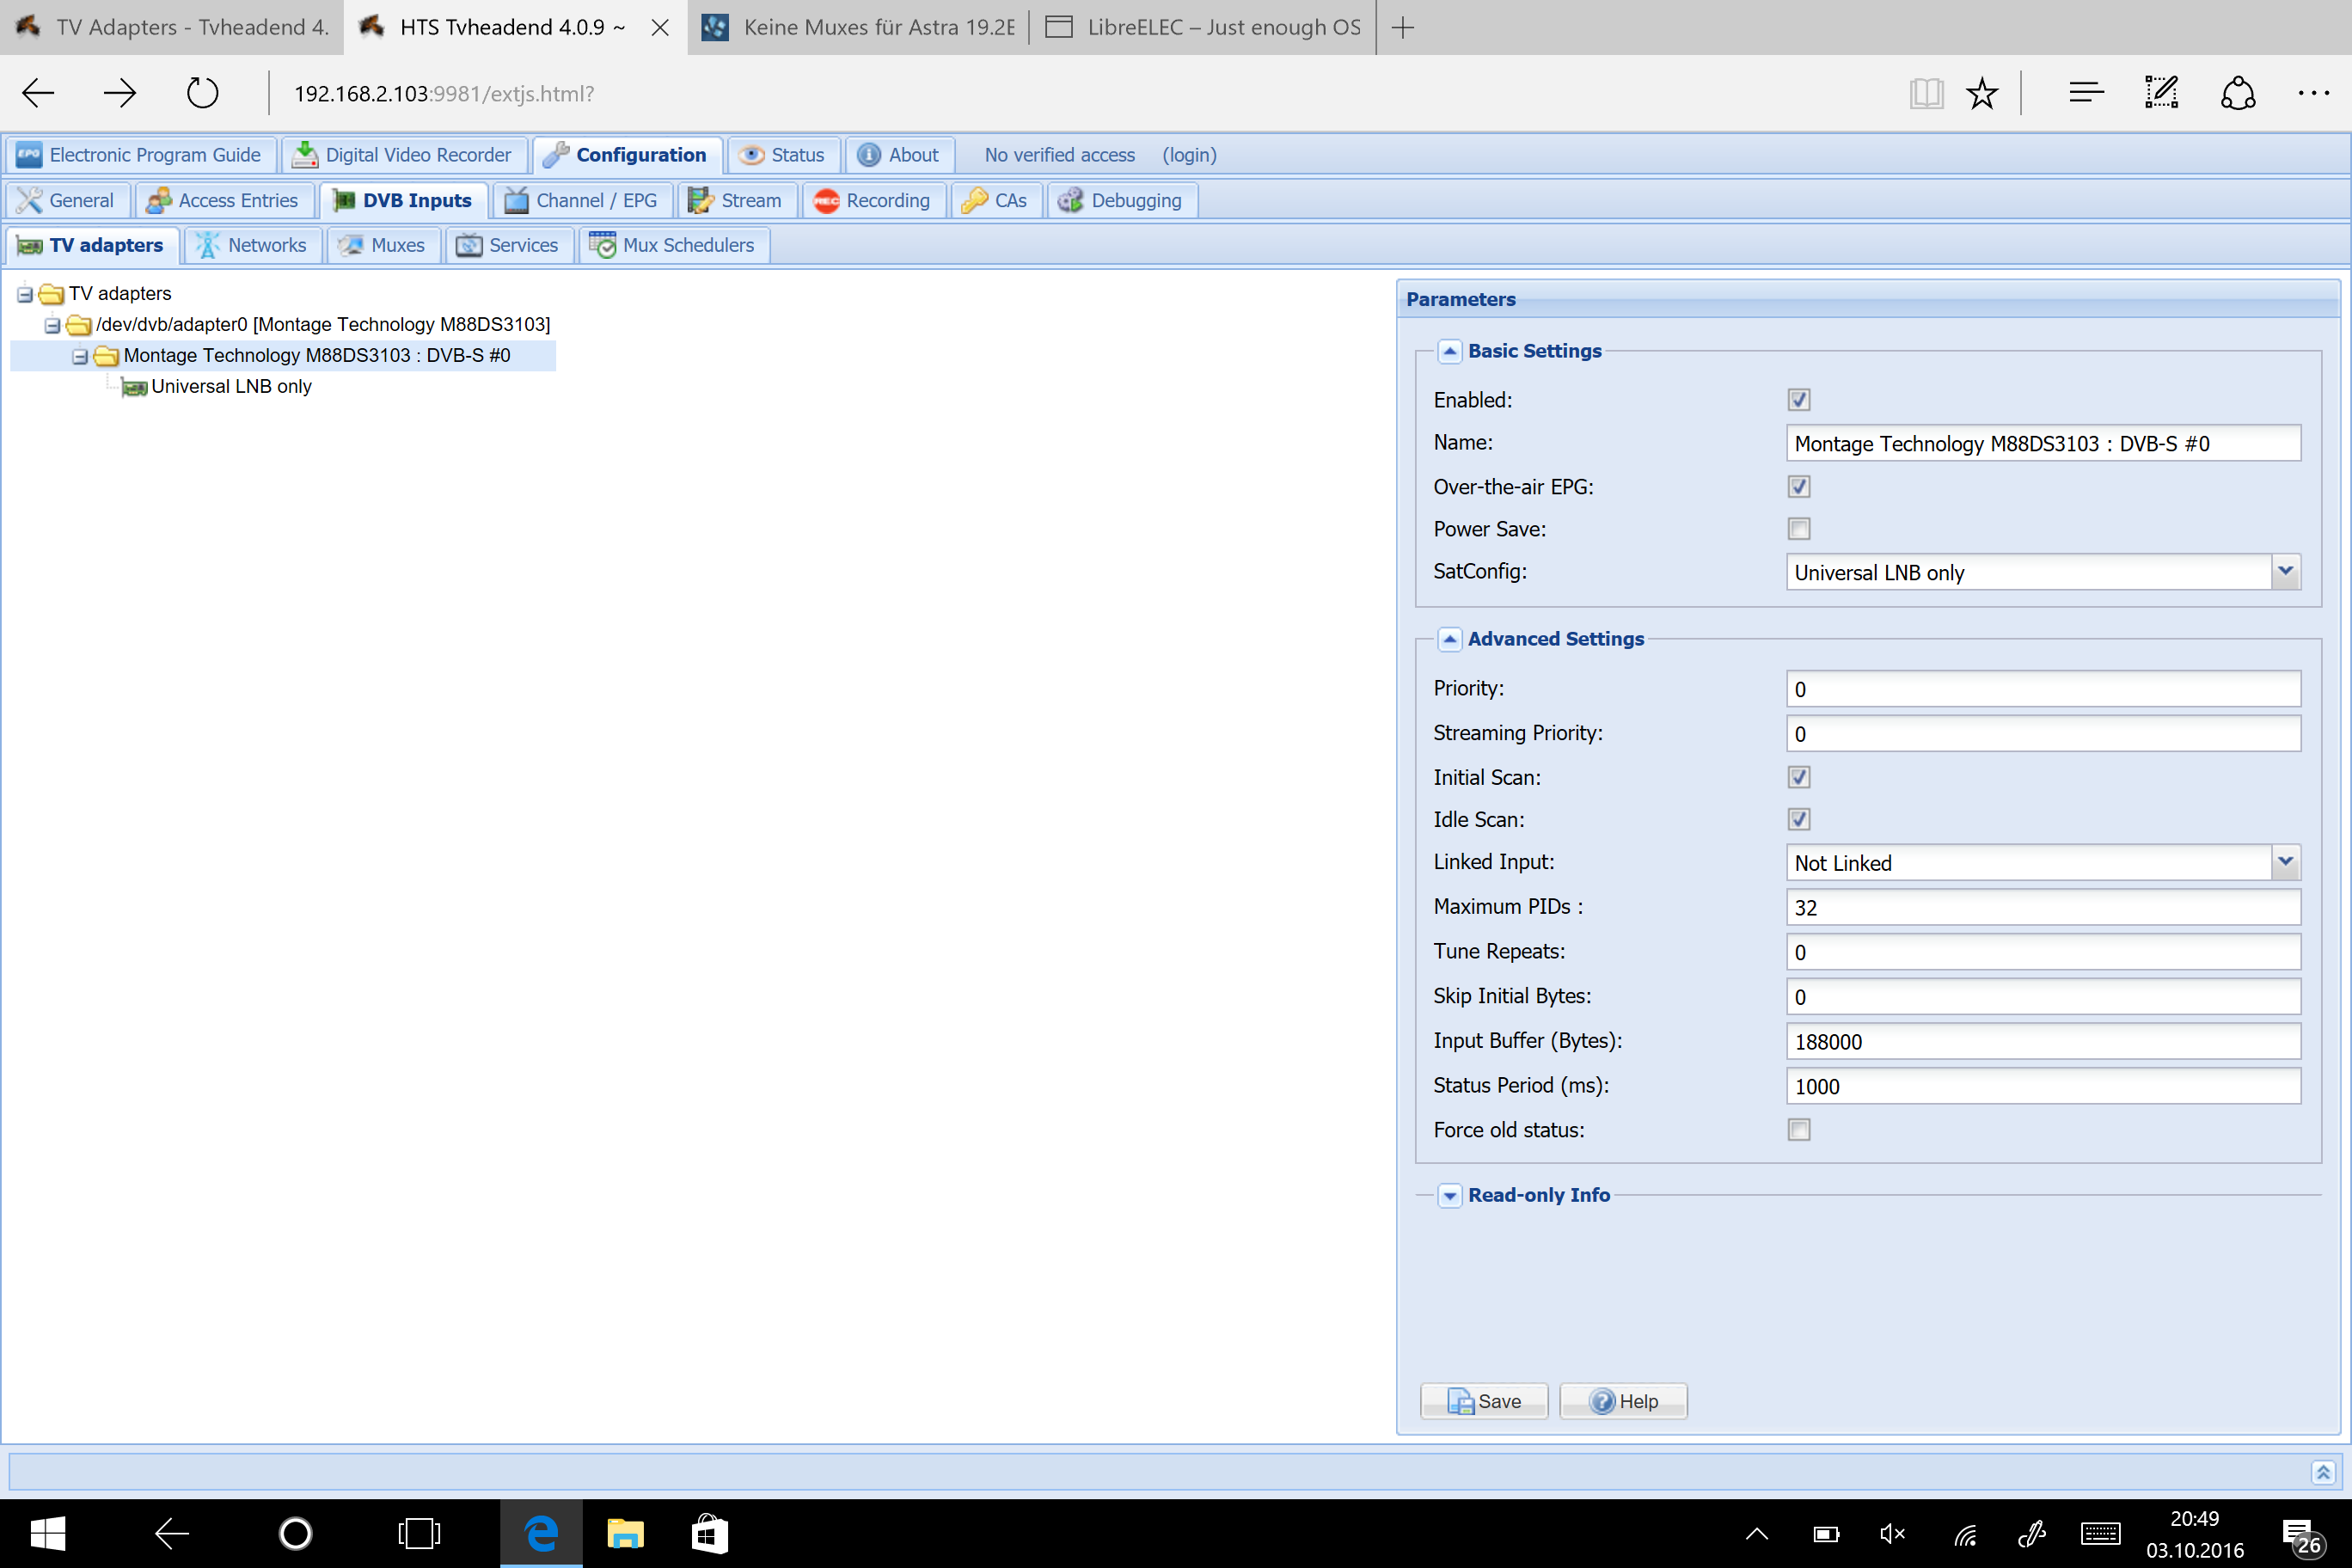The height and width of the screenshot is (1568, 2352).
Task: Click the Priority input field
Action: [2043, 689]
